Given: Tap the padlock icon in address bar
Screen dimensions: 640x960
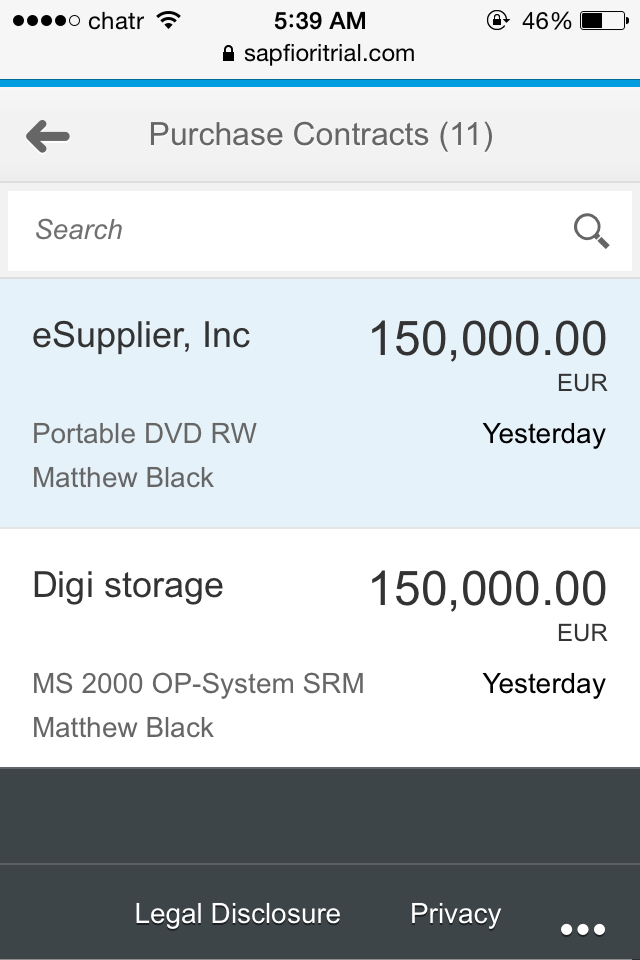Looking at the screenshot, I should pos(229,54).
